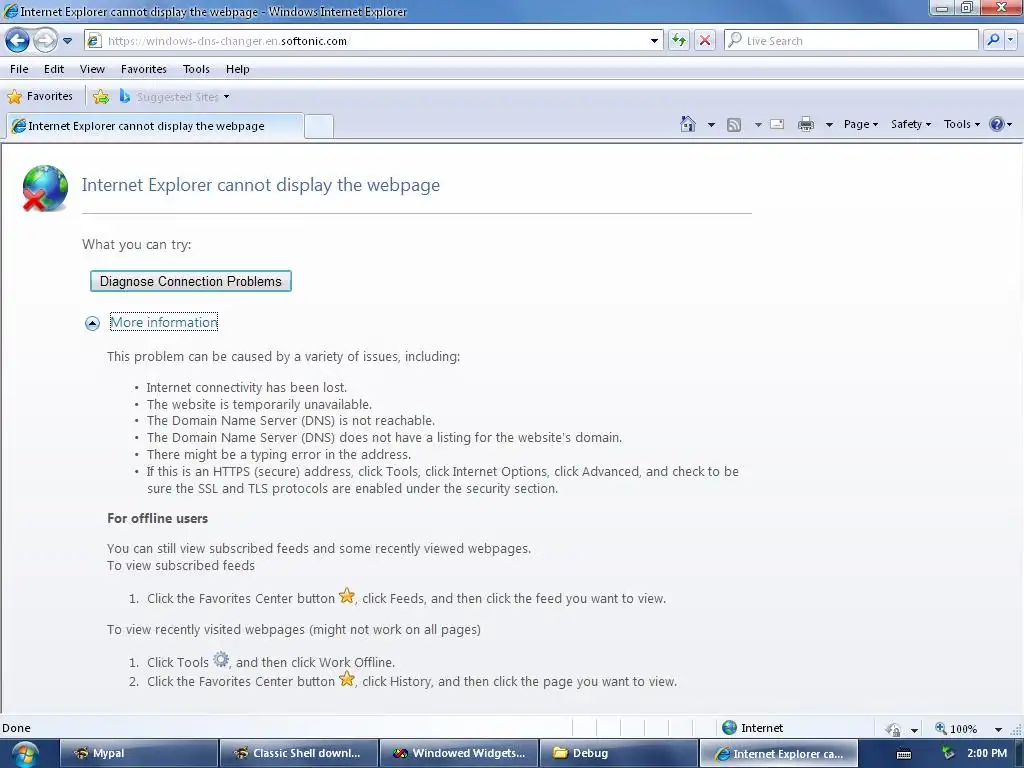
Task: Open the Tools menu in menu bar
Action: [196, 69]
